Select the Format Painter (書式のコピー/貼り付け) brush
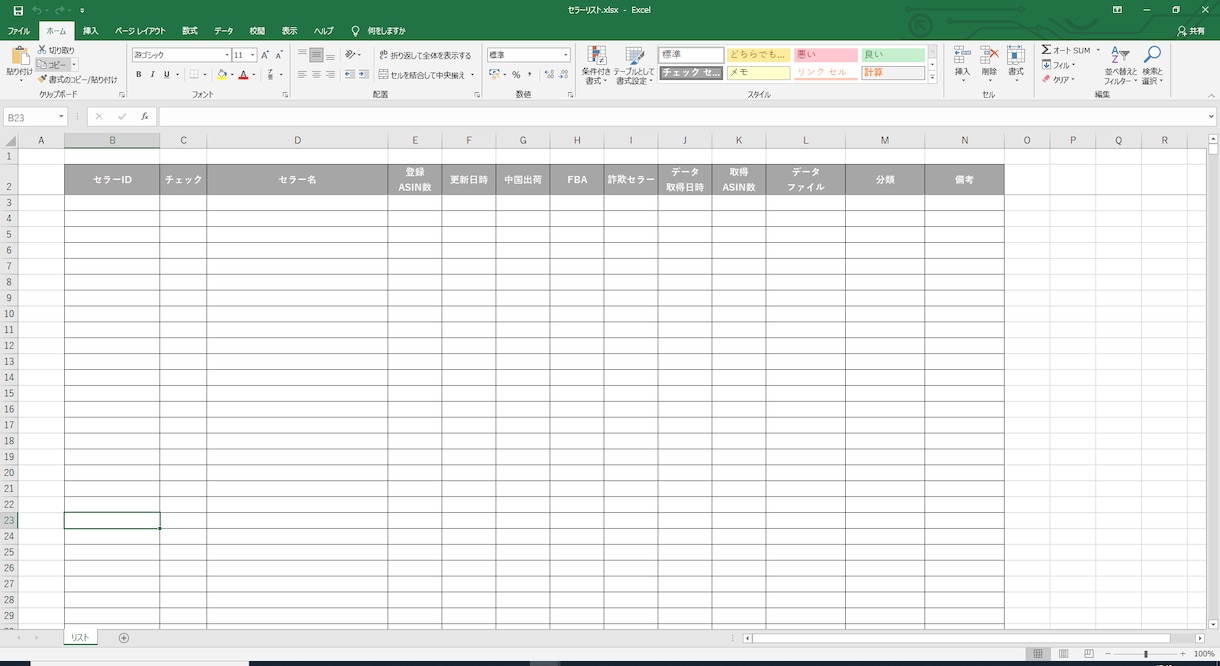 42,79
